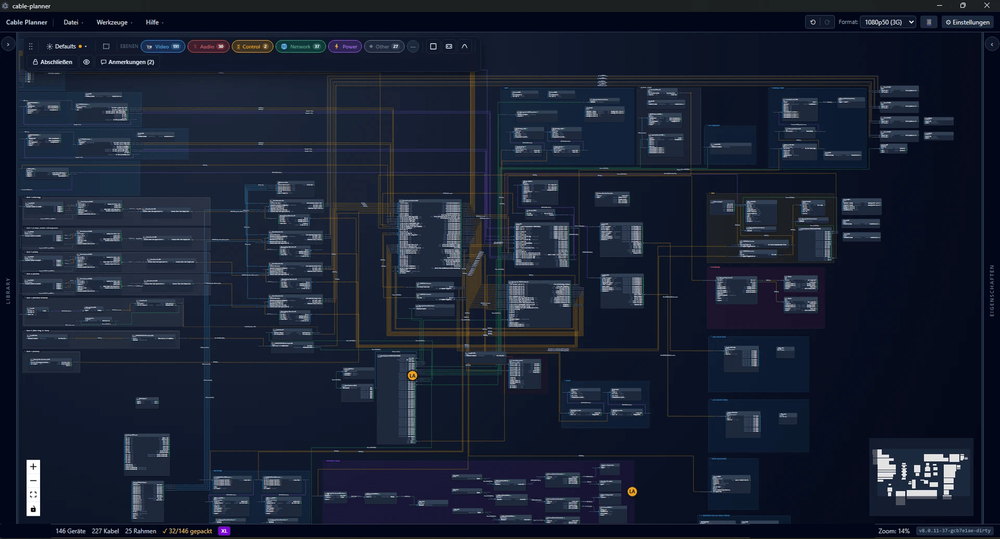Open the Werkzeuge menu
Screen dimensions: 1000x539
(x=114, y=22)
